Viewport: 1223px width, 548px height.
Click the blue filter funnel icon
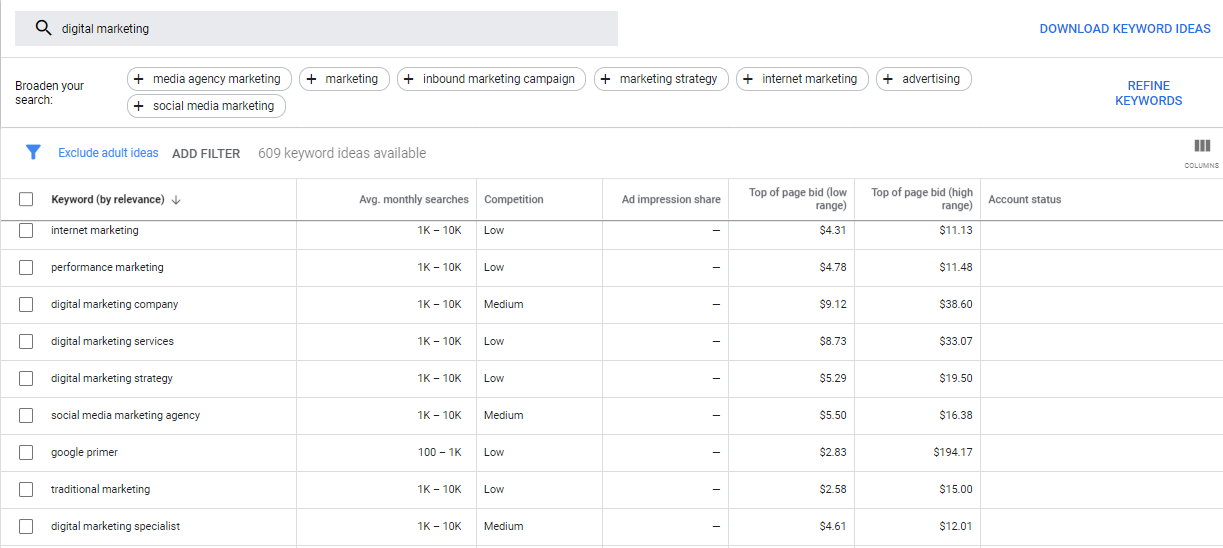pyautogui.click(x=33, y=153)
